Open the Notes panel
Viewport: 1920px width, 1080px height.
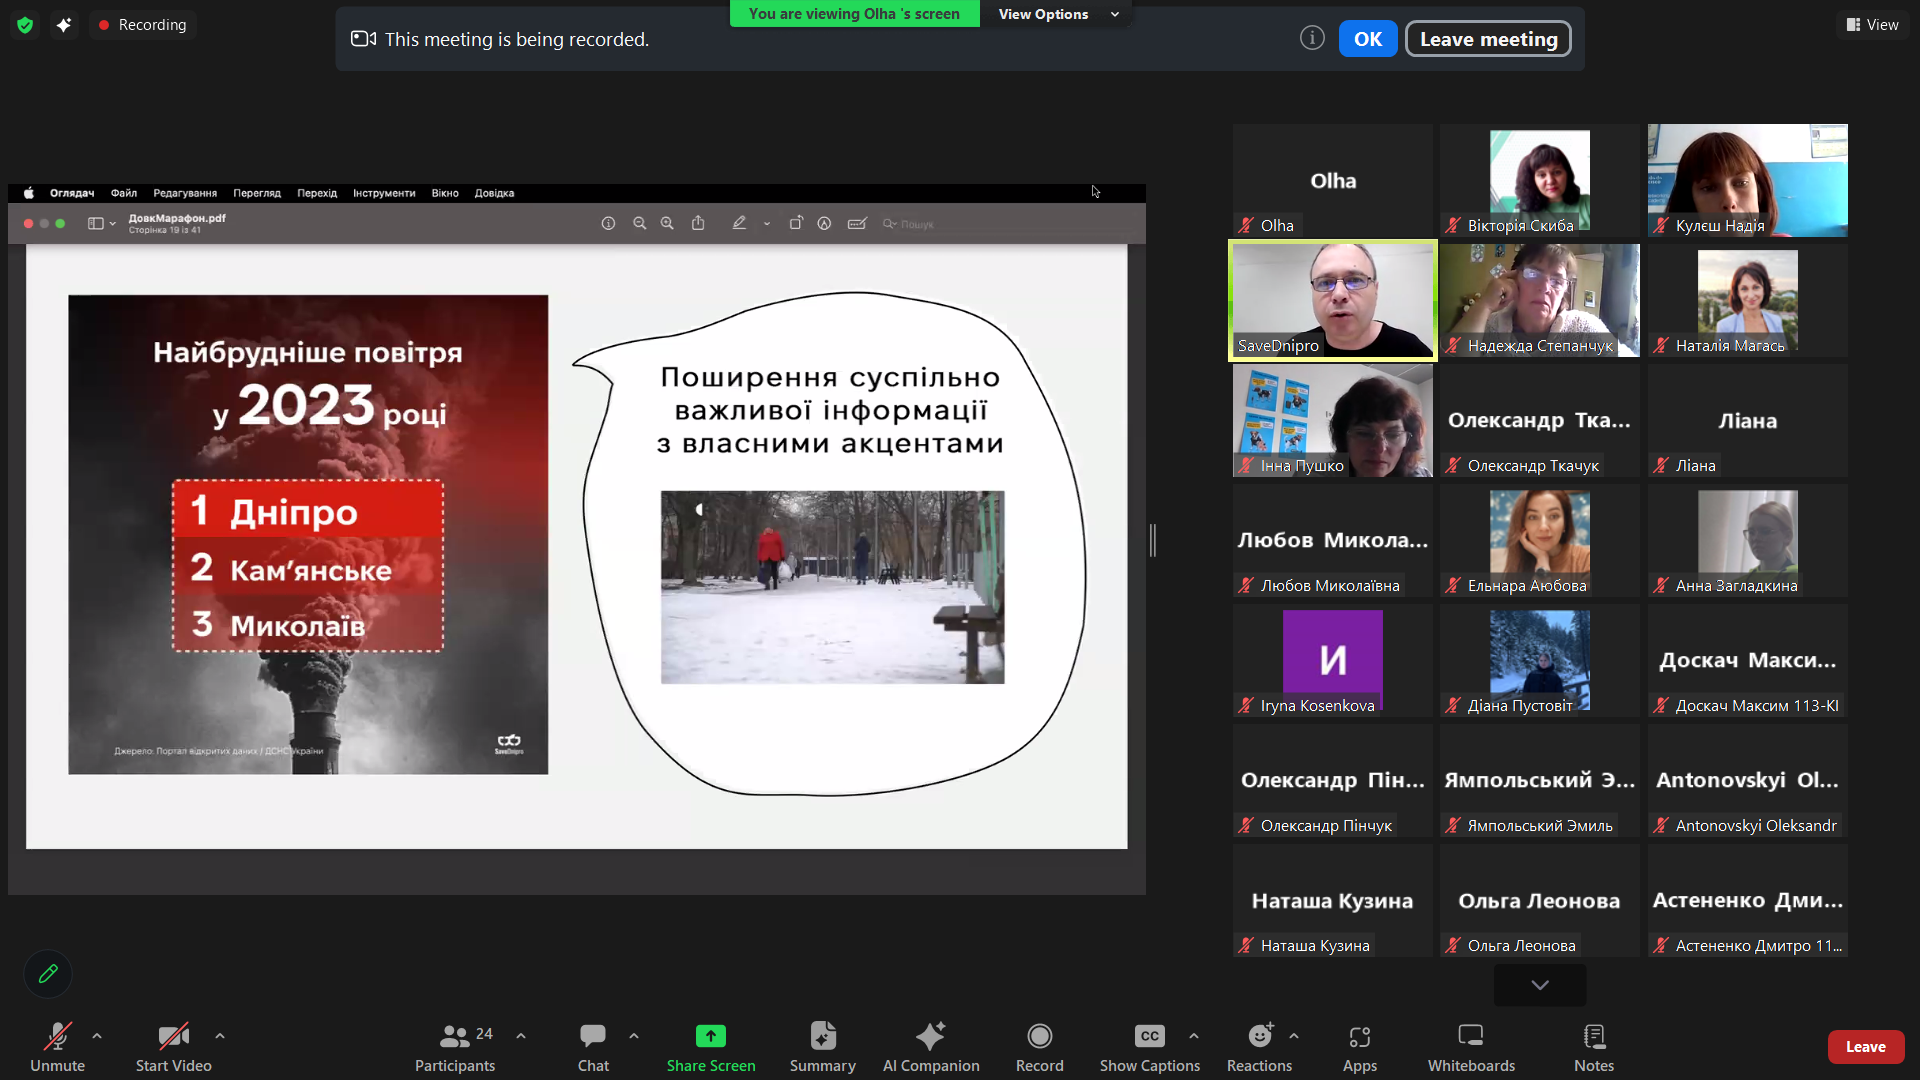pos(1593,1046)
